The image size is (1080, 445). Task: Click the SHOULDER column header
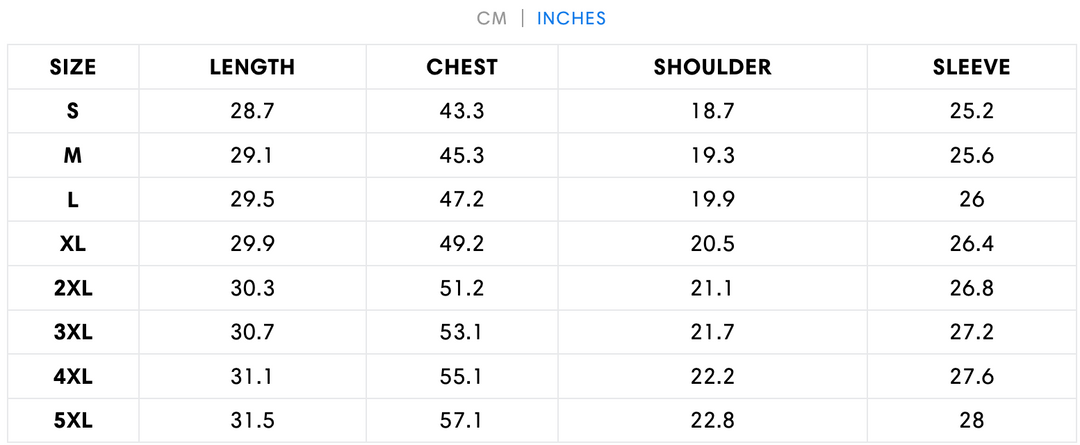click(712, 67)
